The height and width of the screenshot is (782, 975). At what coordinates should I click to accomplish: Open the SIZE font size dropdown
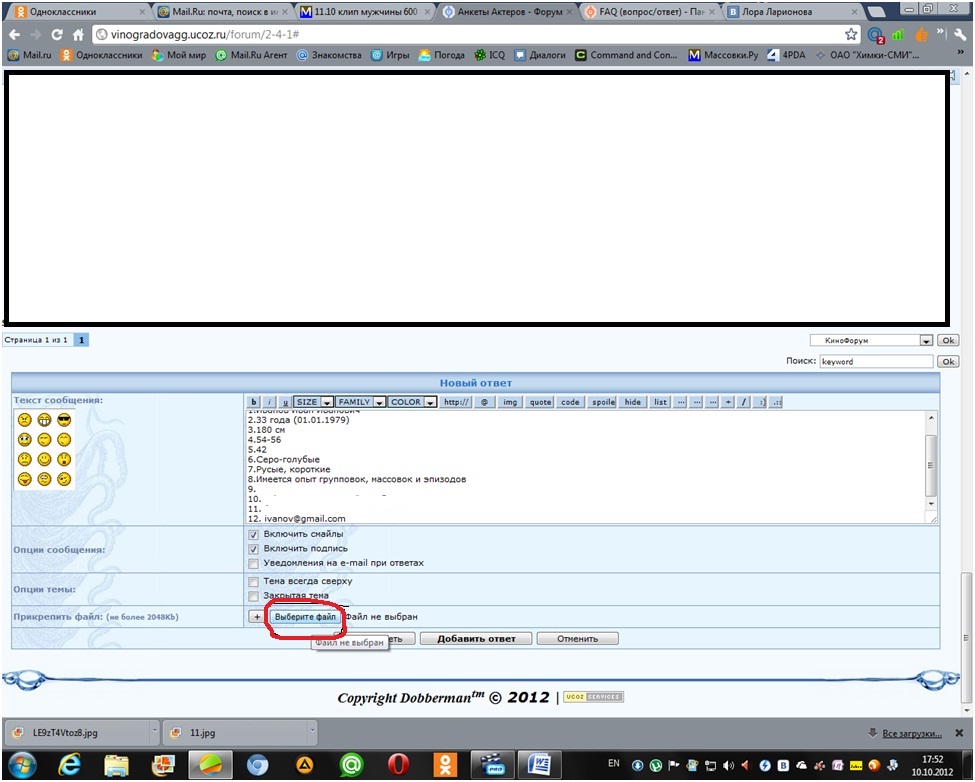click(313, 402)
